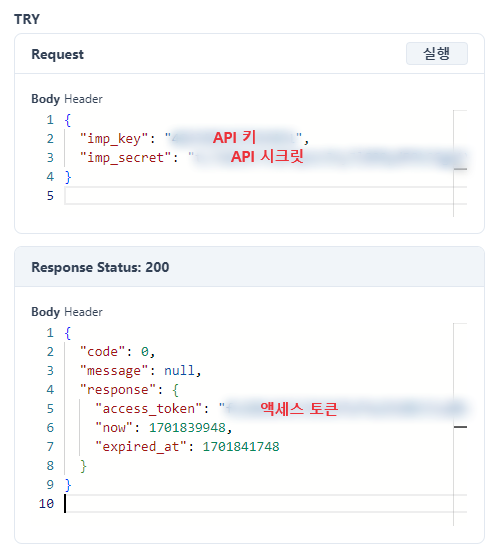Click the expired_at value 1701841748
Image resolution: width=500 pixels, height=559 pixels.
tap(241, 446)
